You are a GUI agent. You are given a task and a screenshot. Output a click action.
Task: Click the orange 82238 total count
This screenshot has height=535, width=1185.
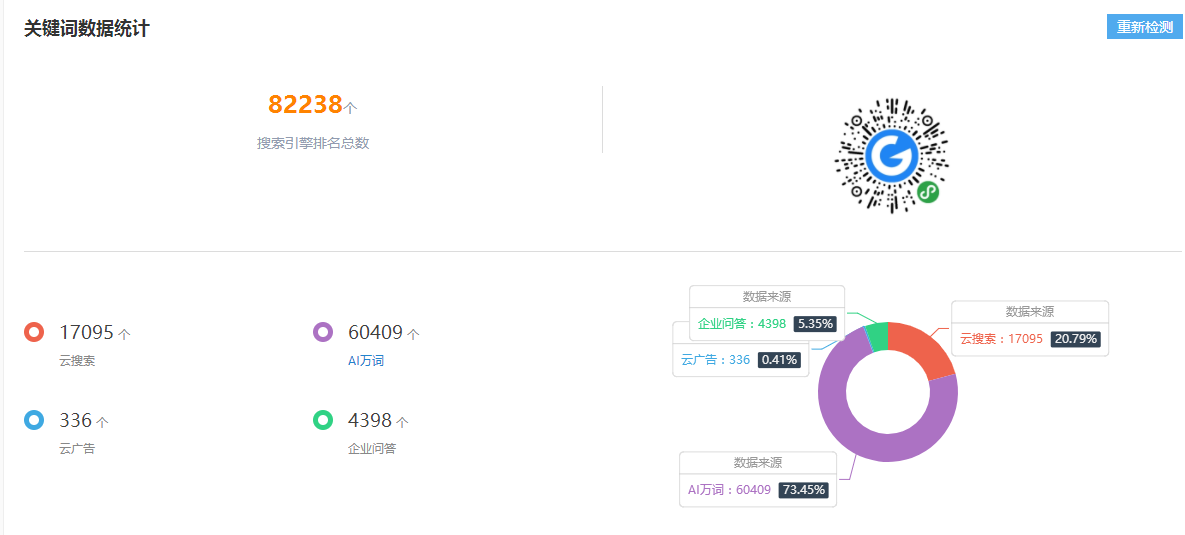coord(305,104)
